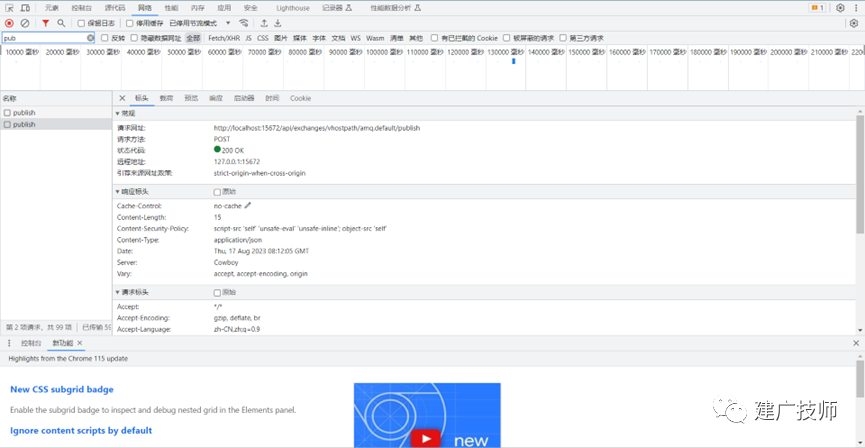Filter requests by CSS type

[263, 38]
